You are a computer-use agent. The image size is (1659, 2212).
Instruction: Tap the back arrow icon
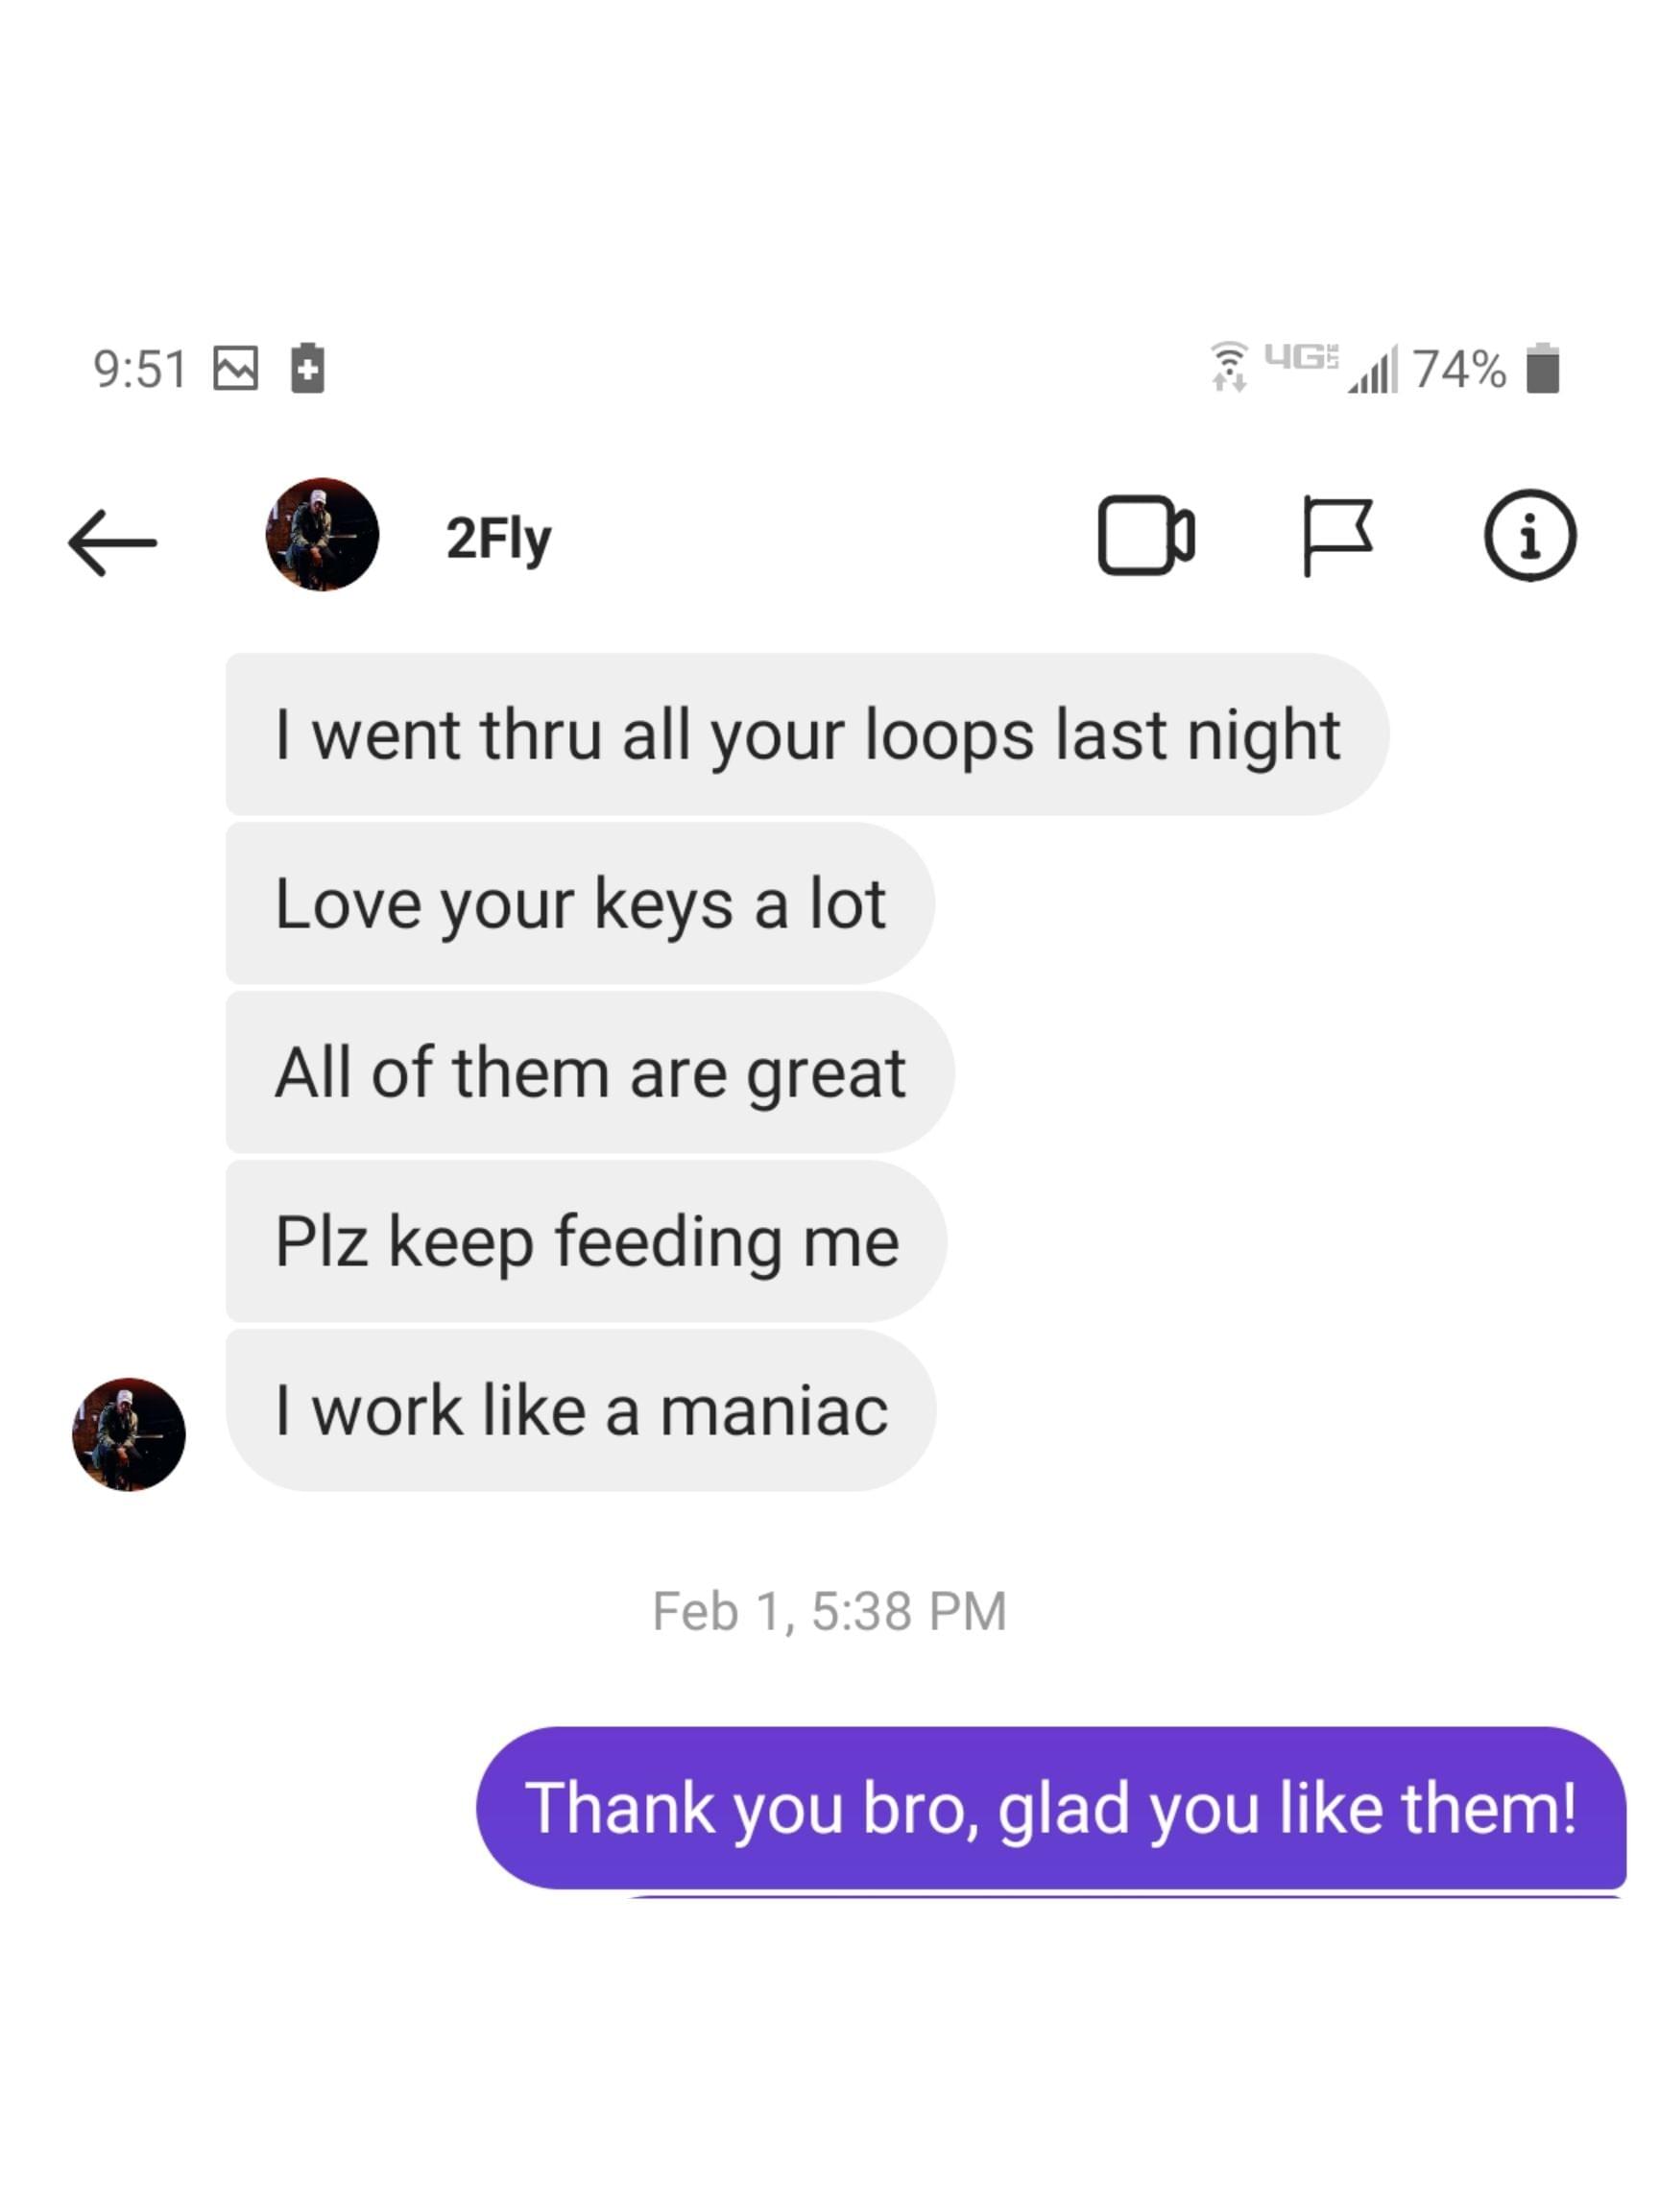(112, 543)
